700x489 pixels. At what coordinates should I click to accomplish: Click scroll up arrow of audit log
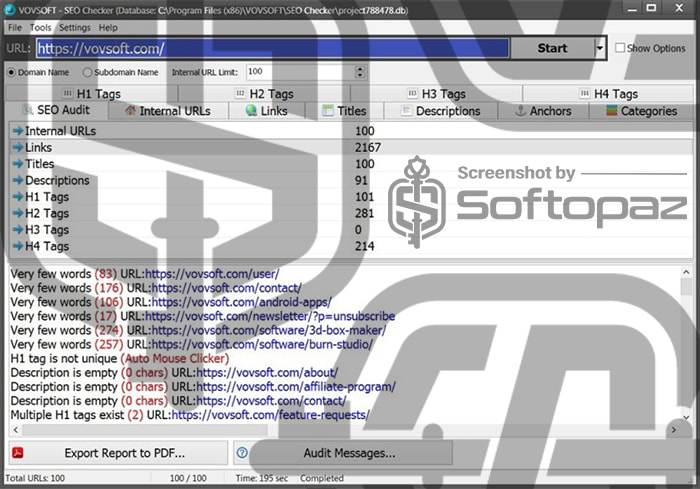pos(686,272)
